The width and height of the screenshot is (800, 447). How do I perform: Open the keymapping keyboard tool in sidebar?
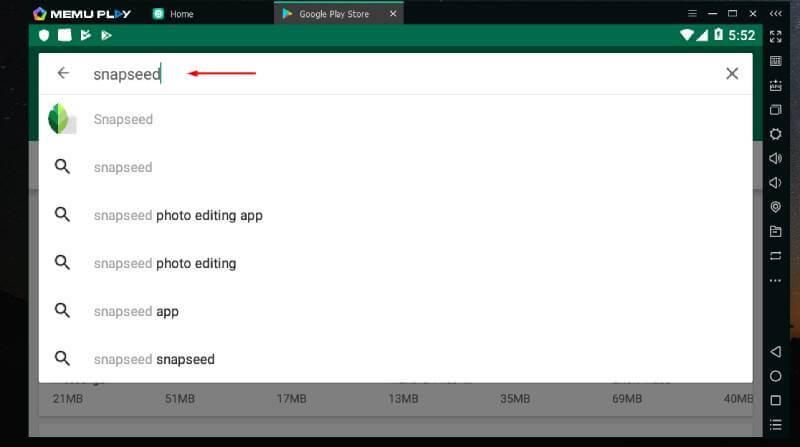[776, 61]
